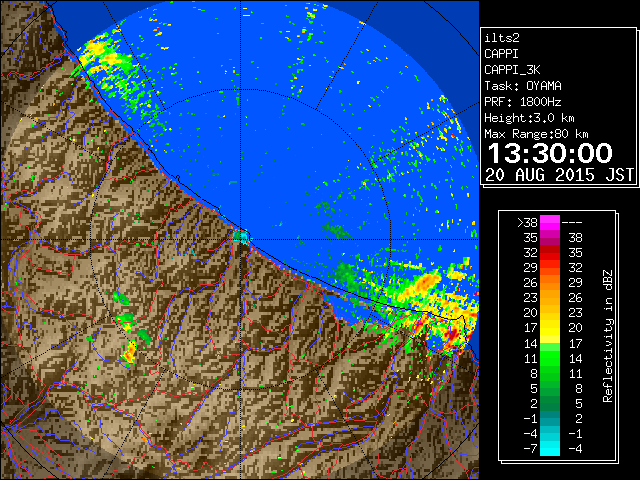Click the cyan -7 to -4 dBZ swatch

point(550,448)
